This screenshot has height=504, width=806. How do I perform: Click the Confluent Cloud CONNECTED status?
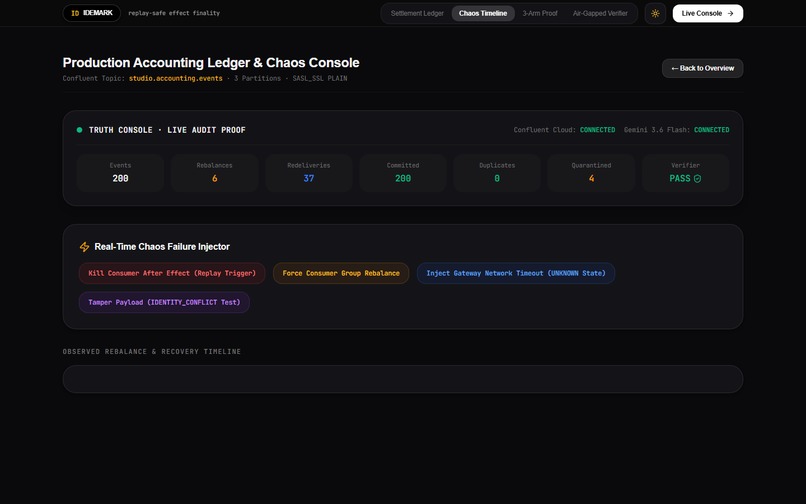597,130
